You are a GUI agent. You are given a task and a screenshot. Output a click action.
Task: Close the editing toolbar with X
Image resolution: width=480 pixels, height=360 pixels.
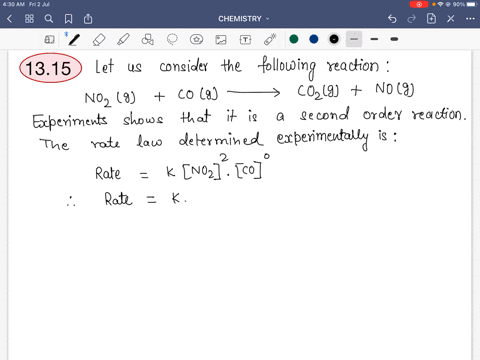451,19
